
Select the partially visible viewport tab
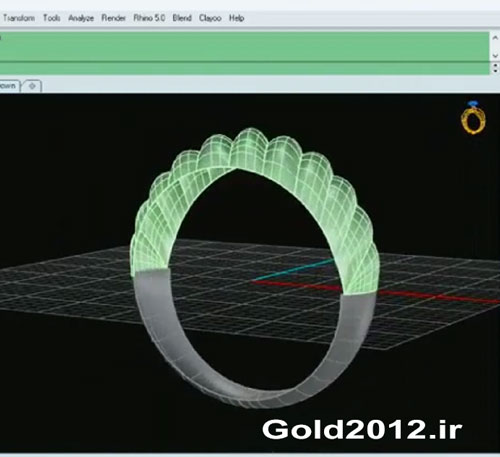pyautogui.click(x=9, y=86)
